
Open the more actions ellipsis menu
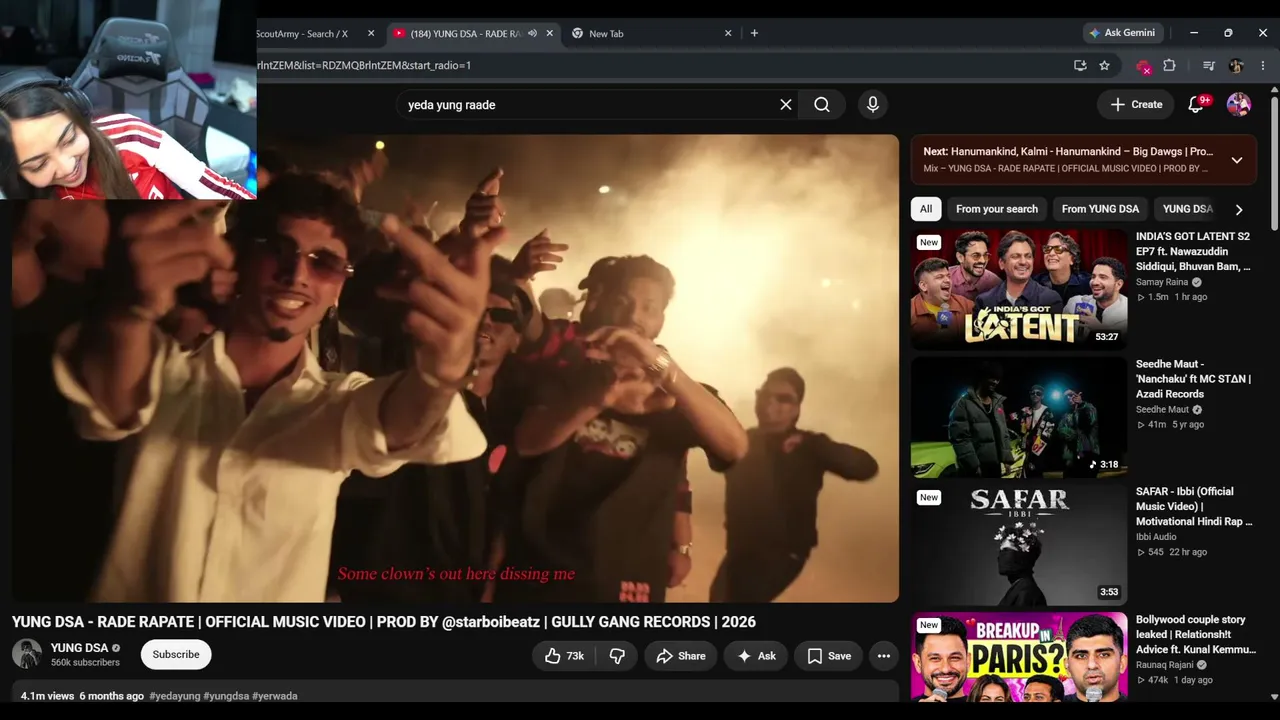pos(884,656)
